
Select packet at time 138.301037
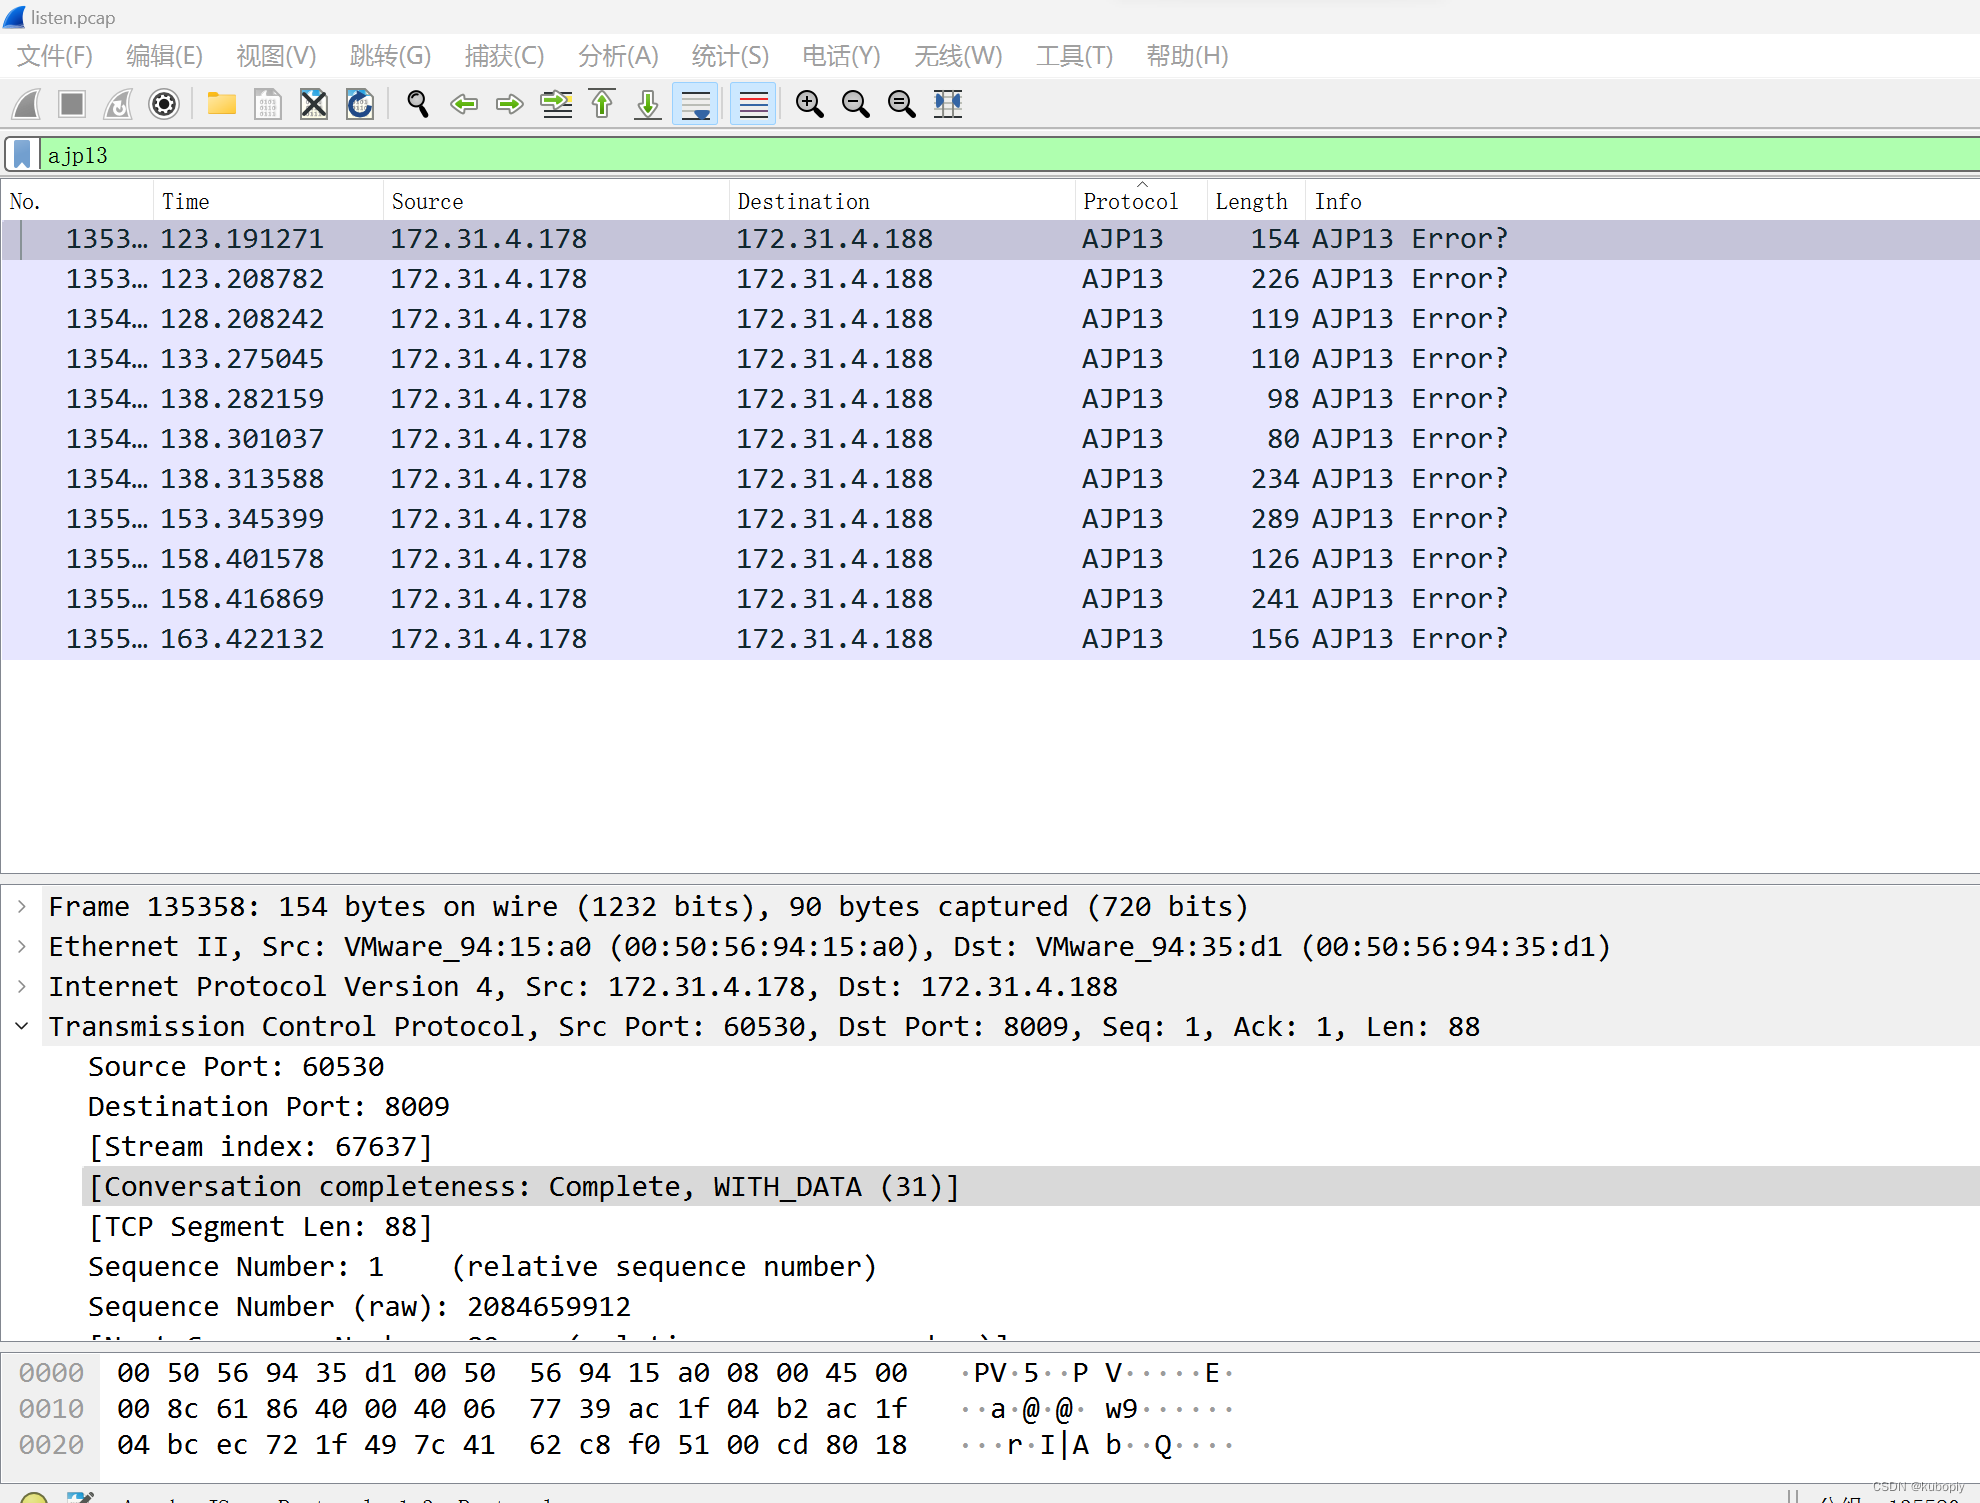(x=990, y=439)
